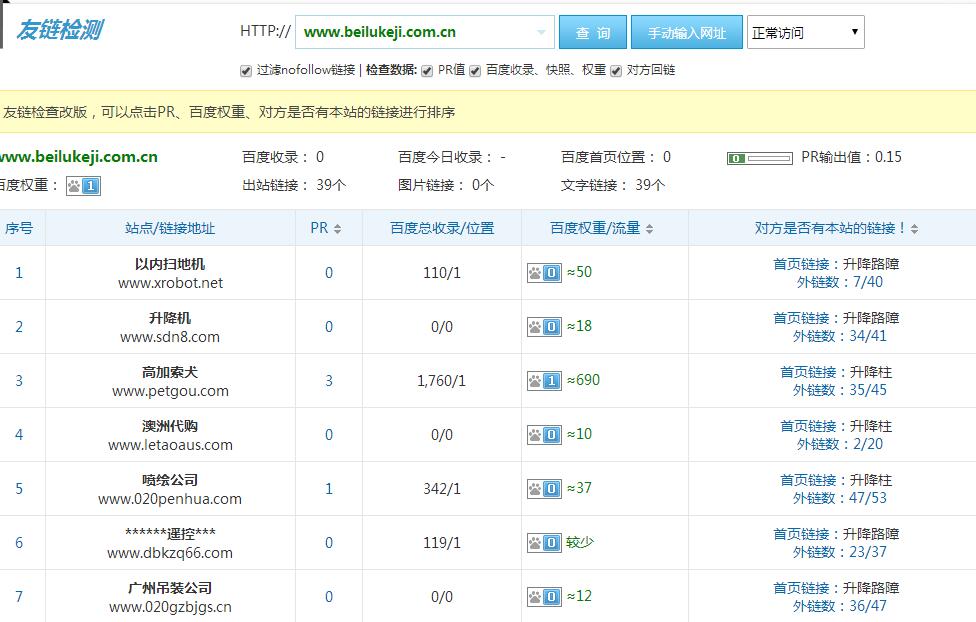This screenshot has width=976, height=622.
Task: Open www.petgou.com site link
Action: click(x=170, y=391)
